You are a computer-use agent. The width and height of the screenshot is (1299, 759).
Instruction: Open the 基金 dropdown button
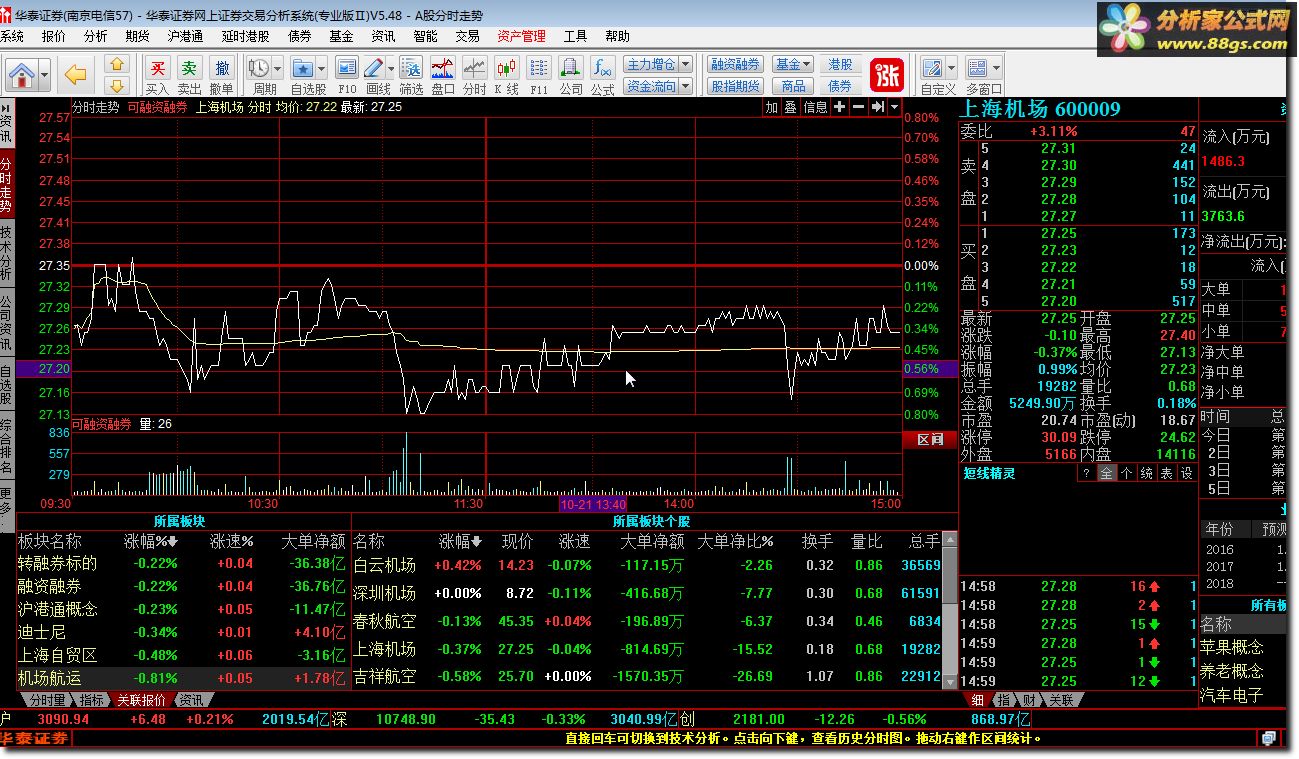click(793, 65)
